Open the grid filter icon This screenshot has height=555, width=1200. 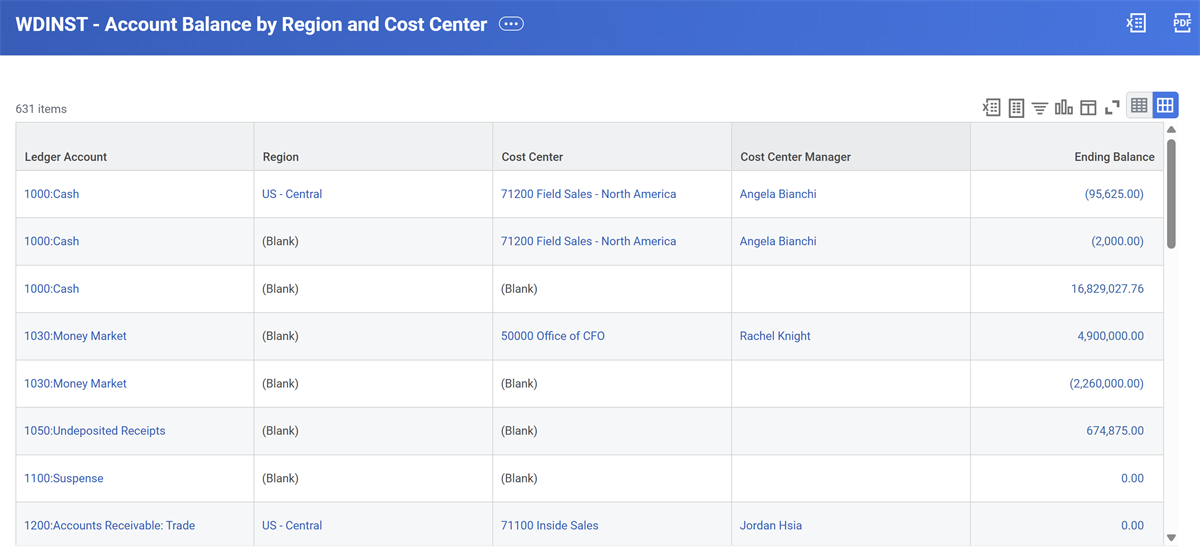pos(1040,107)
